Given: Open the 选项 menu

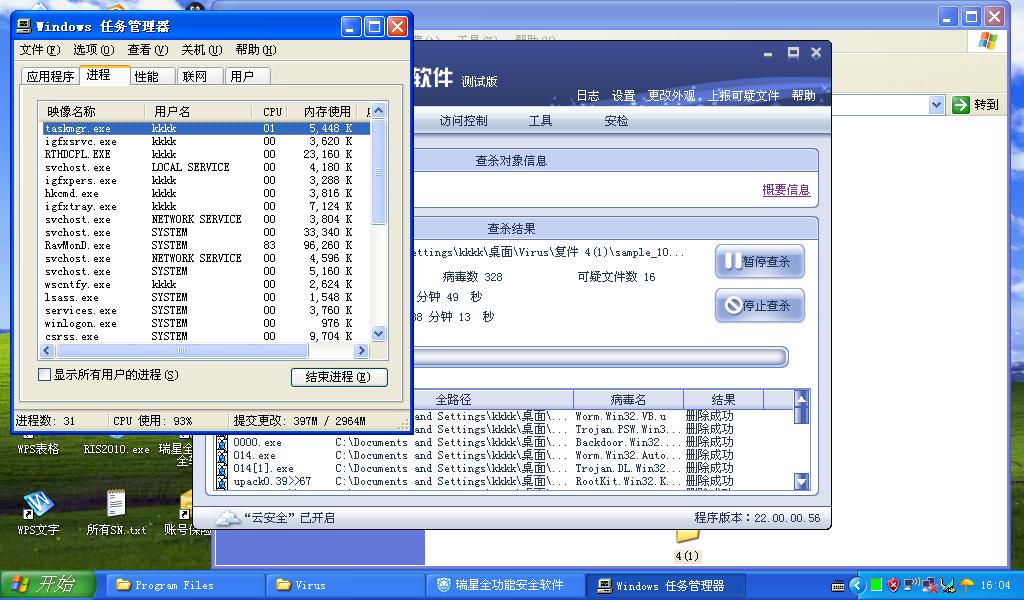Looking at the screenshot, I should [93, 50].
